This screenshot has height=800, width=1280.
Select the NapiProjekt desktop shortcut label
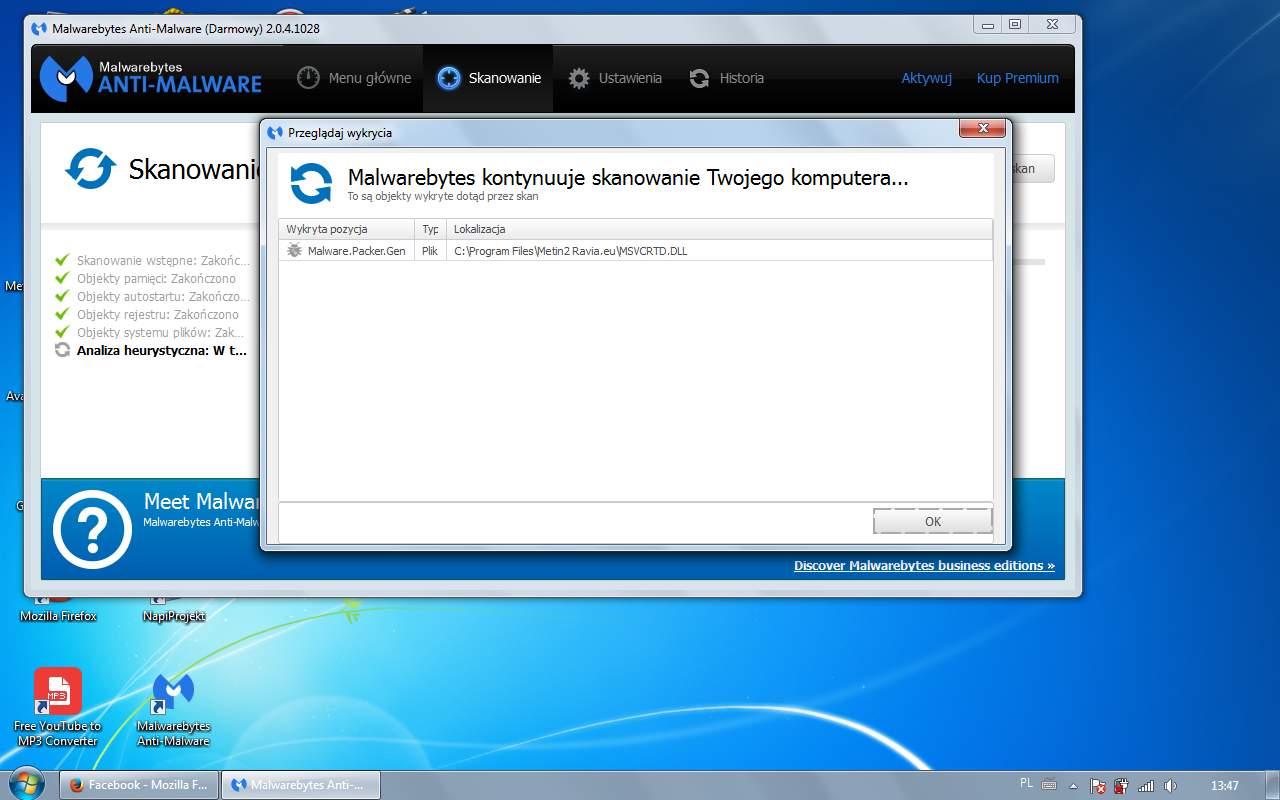tap(174, 616)
